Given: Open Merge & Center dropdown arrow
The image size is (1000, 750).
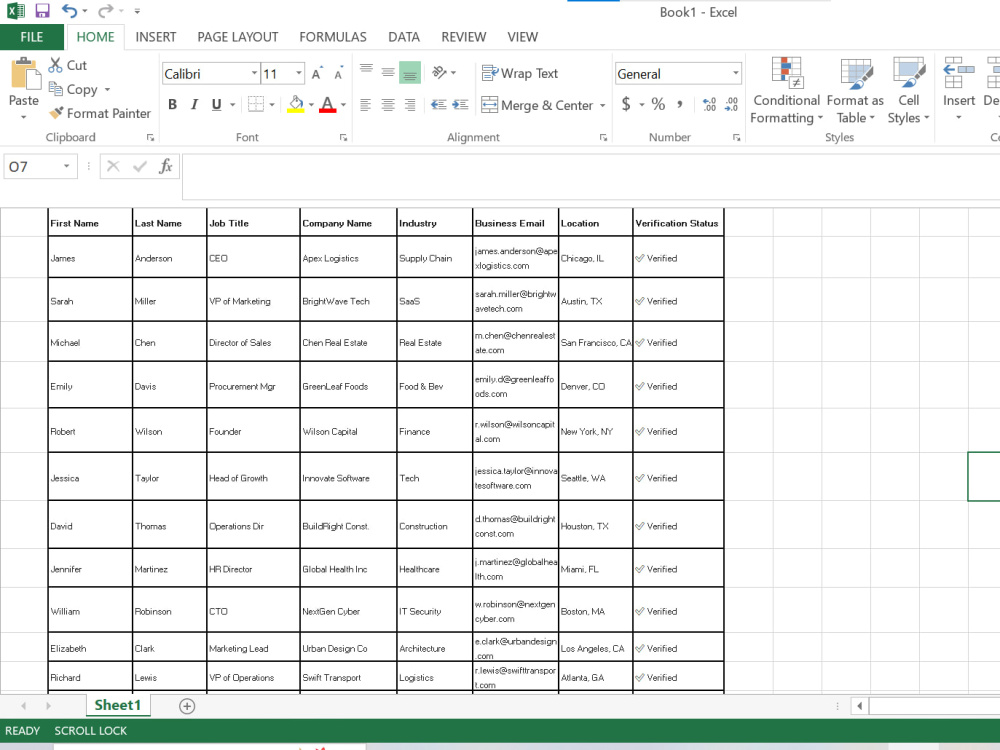Looking at the screenshot, I should (602, 105).
